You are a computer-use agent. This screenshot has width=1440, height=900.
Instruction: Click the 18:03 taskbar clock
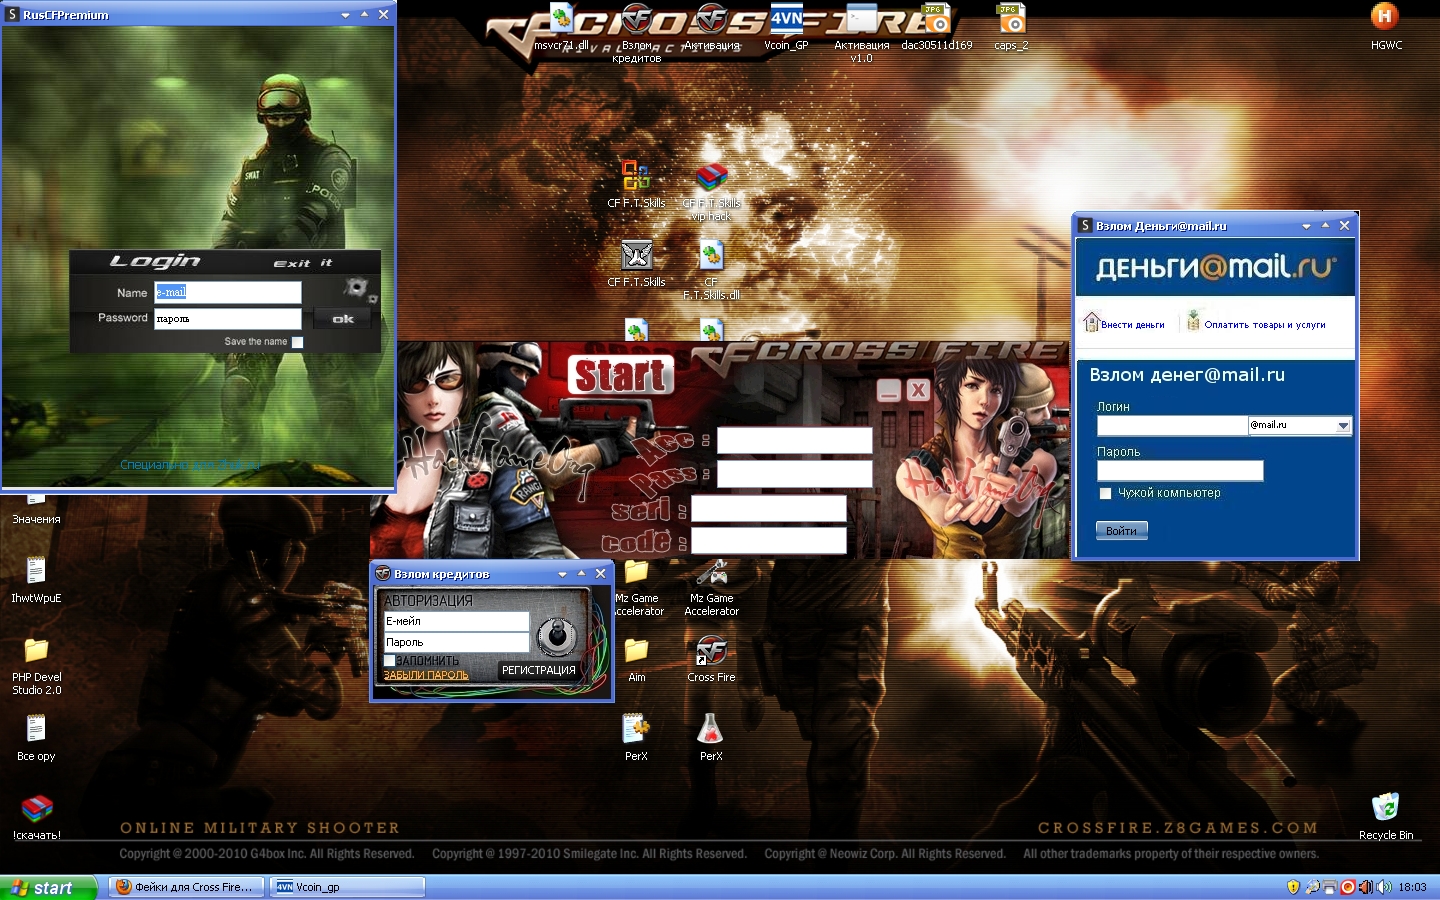(1413, 887)
